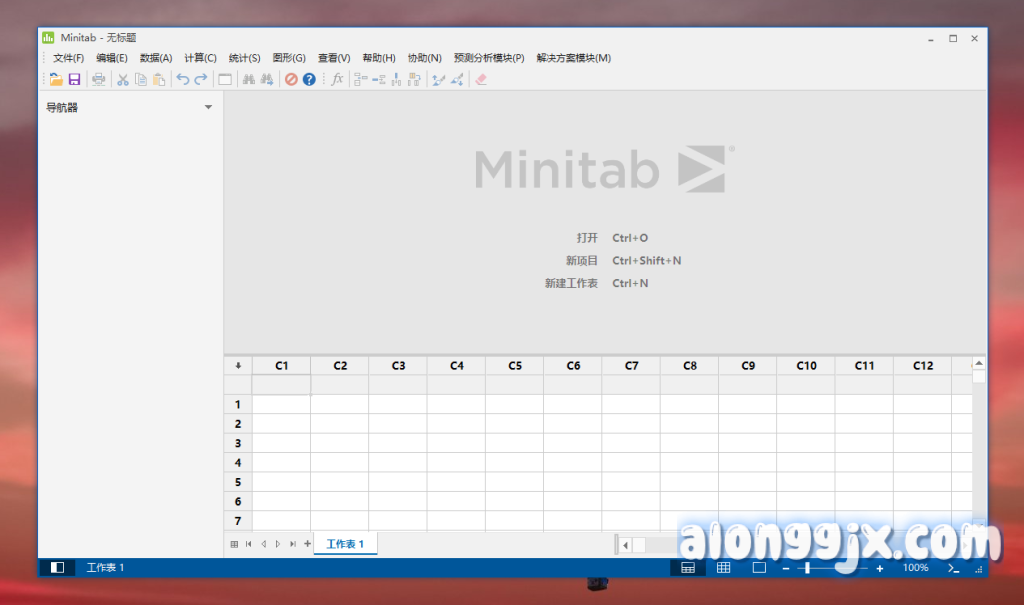Click the C5 column header

coord(514,366)
